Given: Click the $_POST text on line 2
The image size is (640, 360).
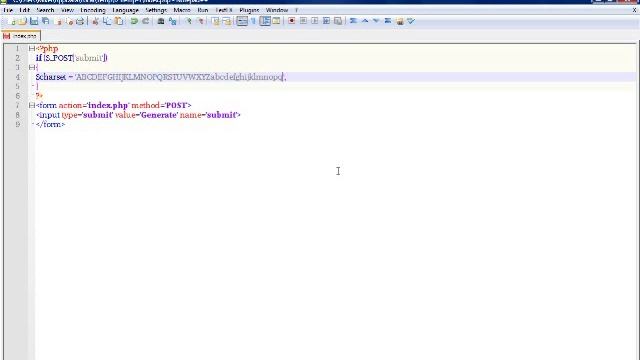Looking at the screenshot, I should tap(58, 58).
